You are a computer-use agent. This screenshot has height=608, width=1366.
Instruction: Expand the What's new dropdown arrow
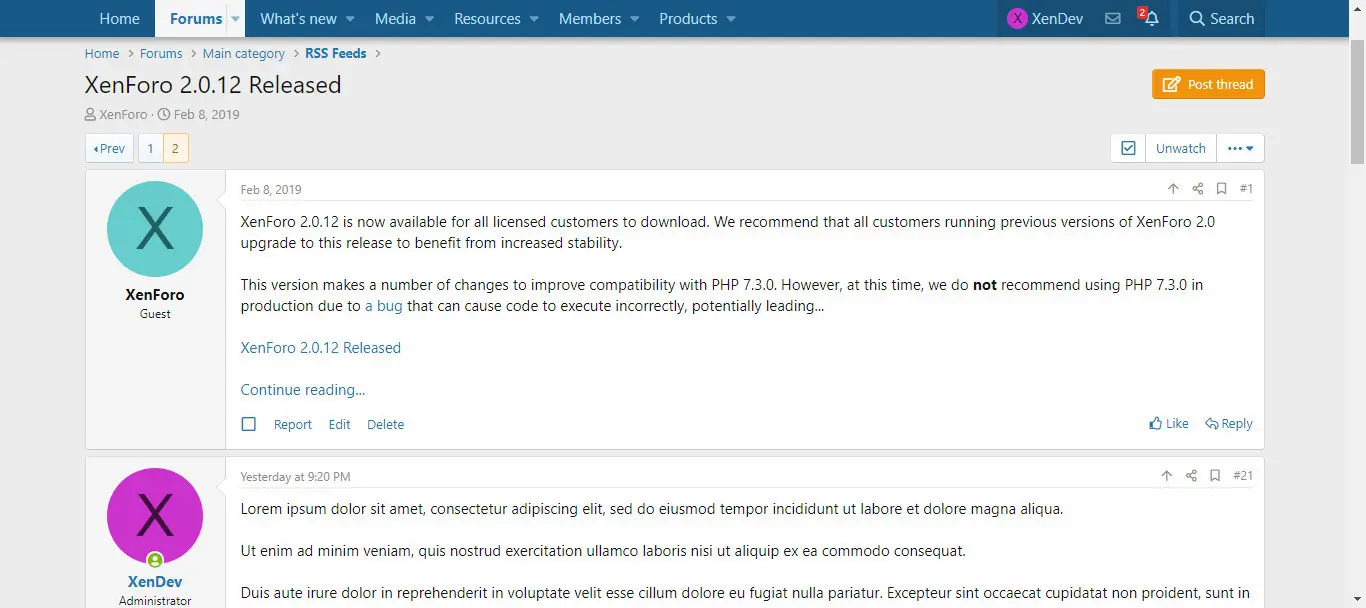[350, 19]
